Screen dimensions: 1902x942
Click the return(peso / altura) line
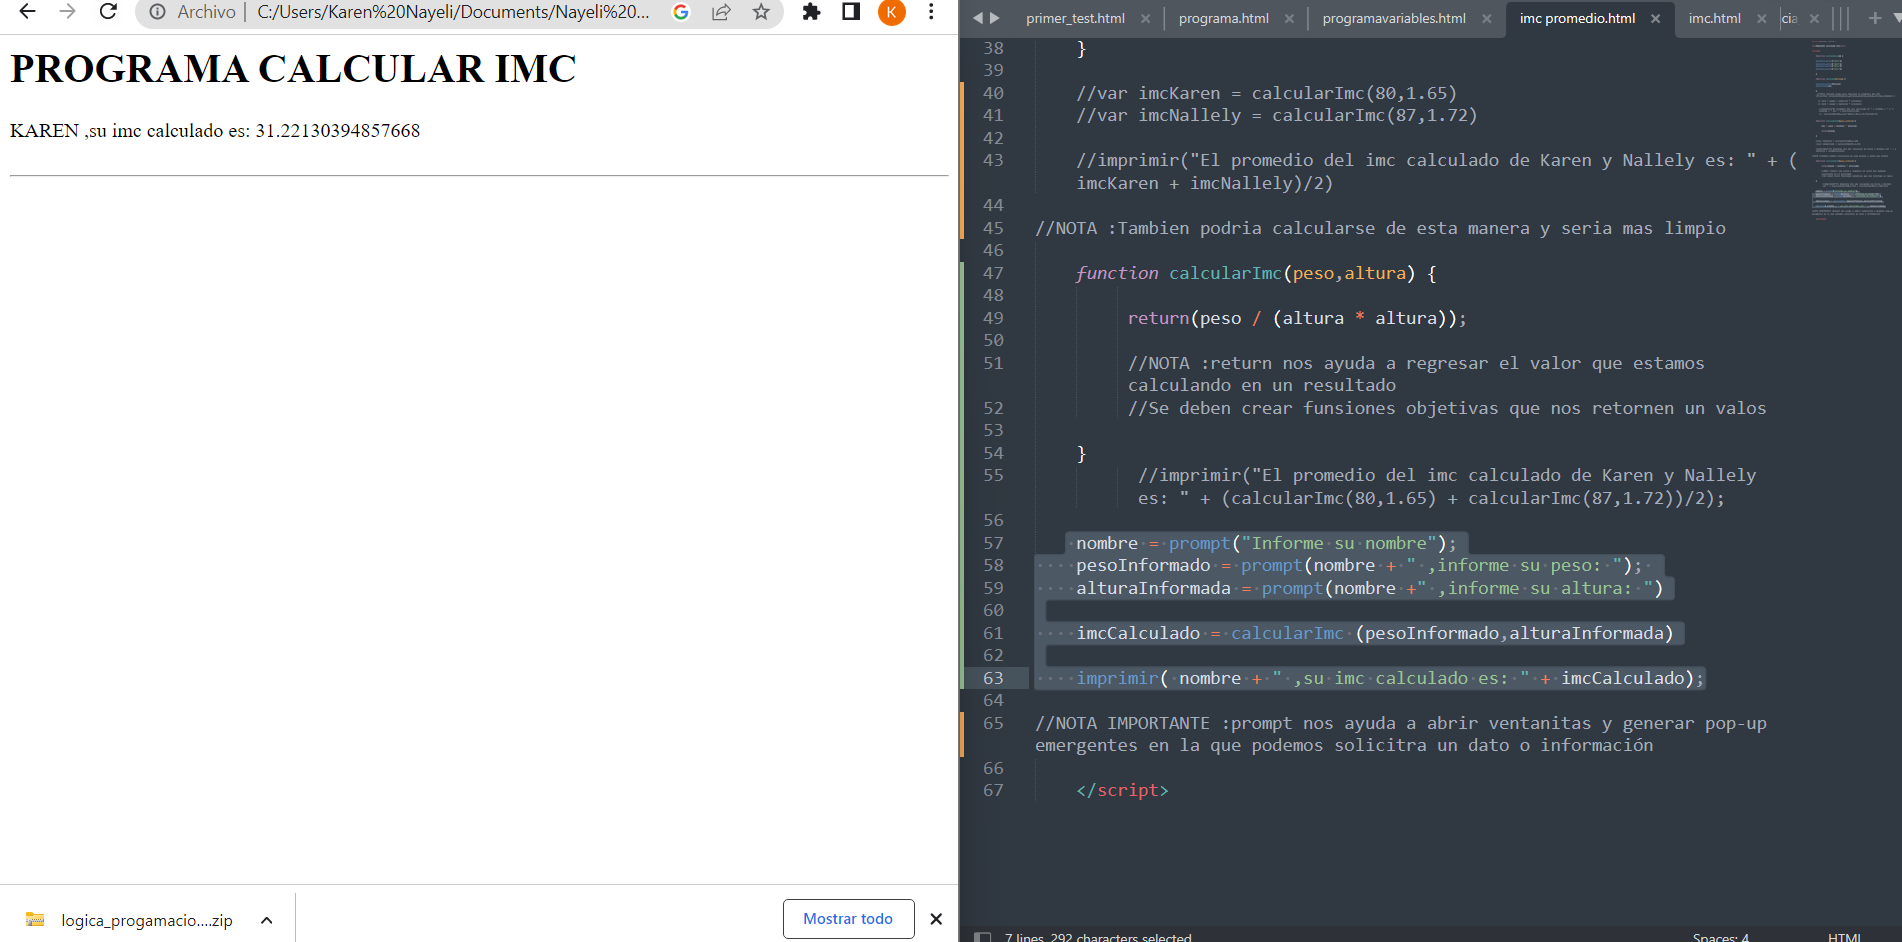pos(1297,318)
